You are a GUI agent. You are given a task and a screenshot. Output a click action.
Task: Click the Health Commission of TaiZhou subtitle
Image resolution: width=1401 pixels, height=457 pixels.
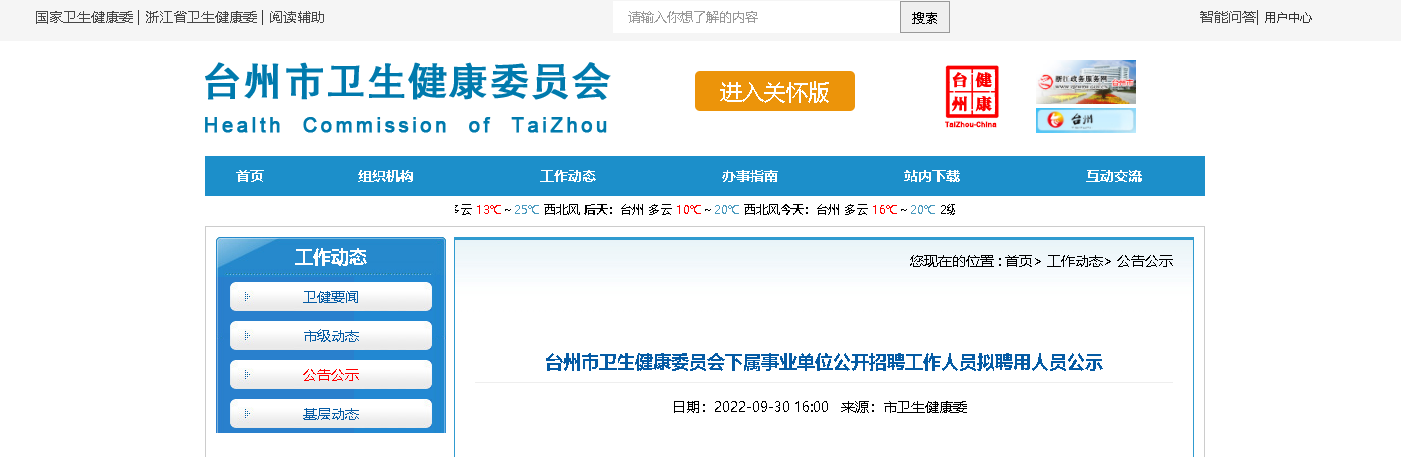click(406, 126)
